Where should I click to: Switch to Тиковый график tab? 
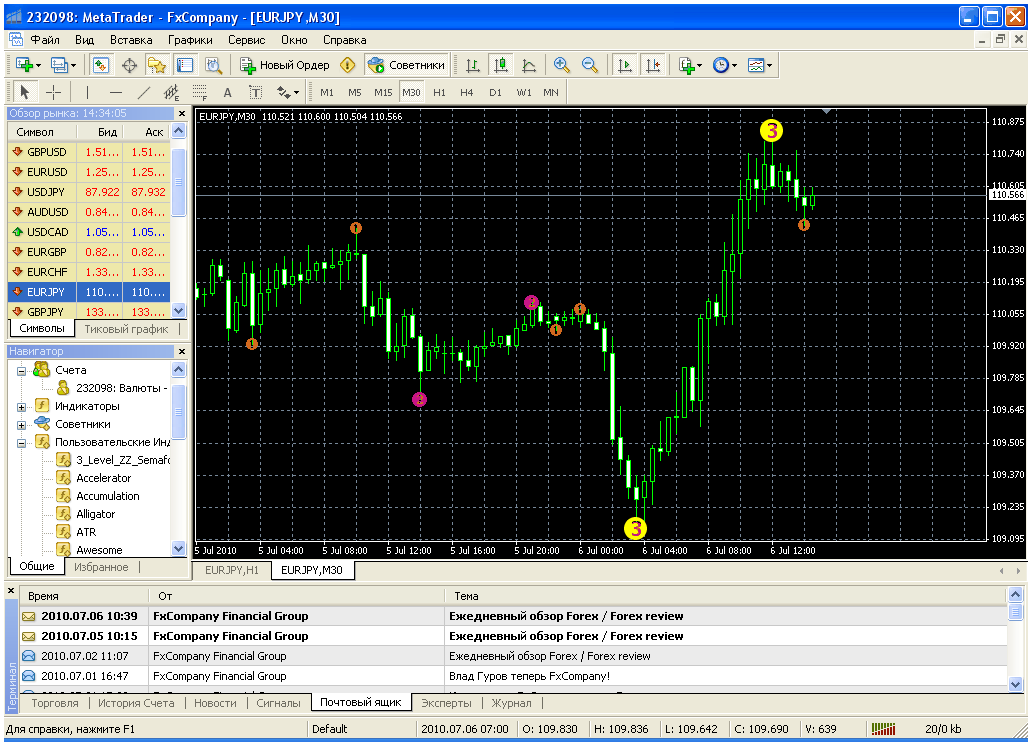[126, 329]
